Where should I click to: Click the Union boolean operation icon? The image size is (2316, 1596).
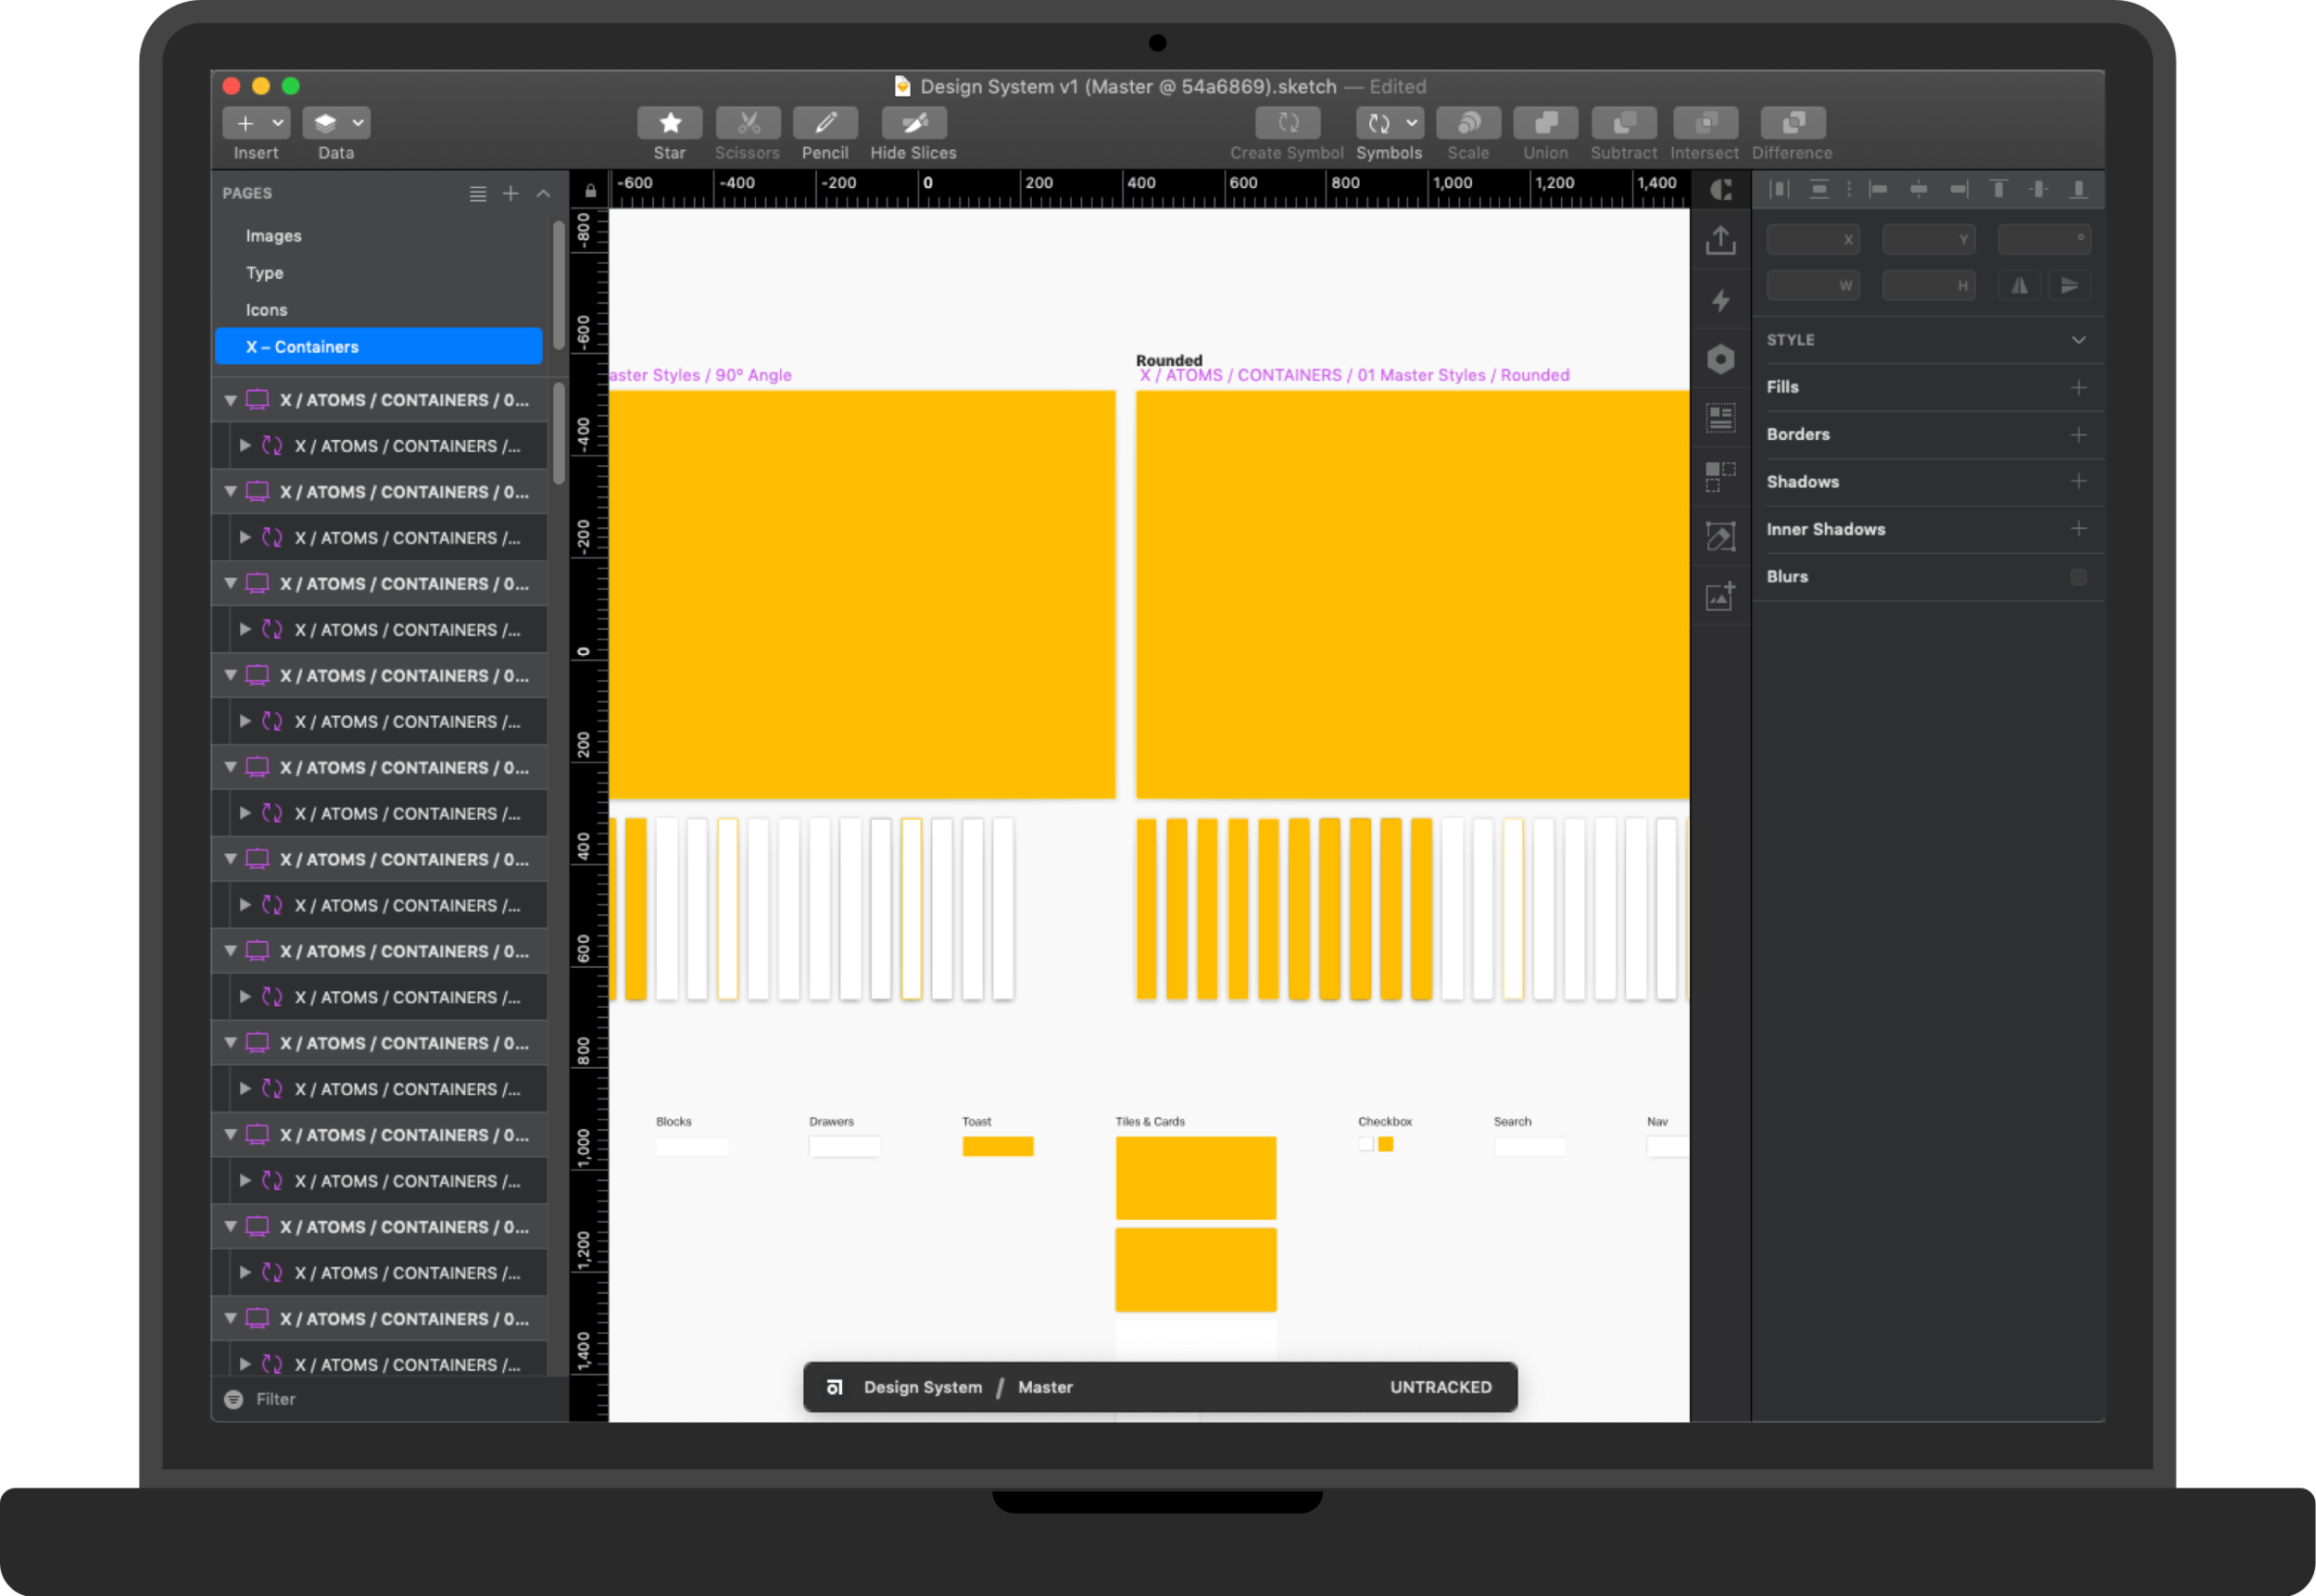pyautogui.click(x=1545, y=123)
